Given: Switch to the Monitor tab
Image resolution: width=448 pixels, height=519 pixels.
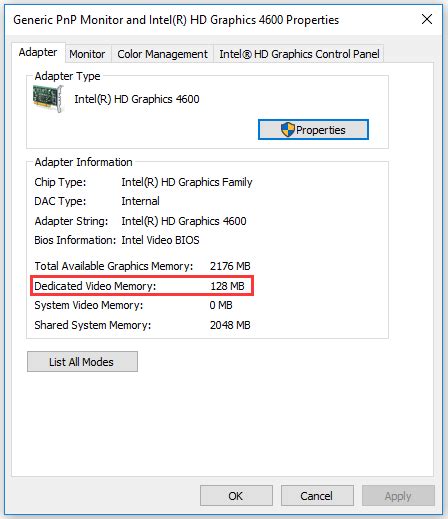Looking at the screenshot, I should click(x=87, y=54).
